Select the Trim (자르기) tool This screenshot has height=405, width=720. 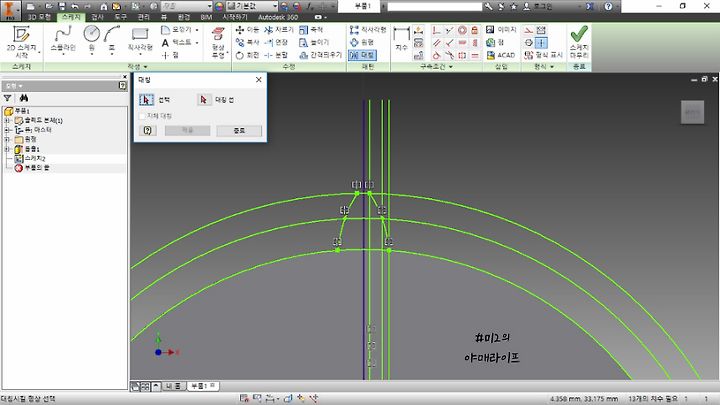click(279, 30)
